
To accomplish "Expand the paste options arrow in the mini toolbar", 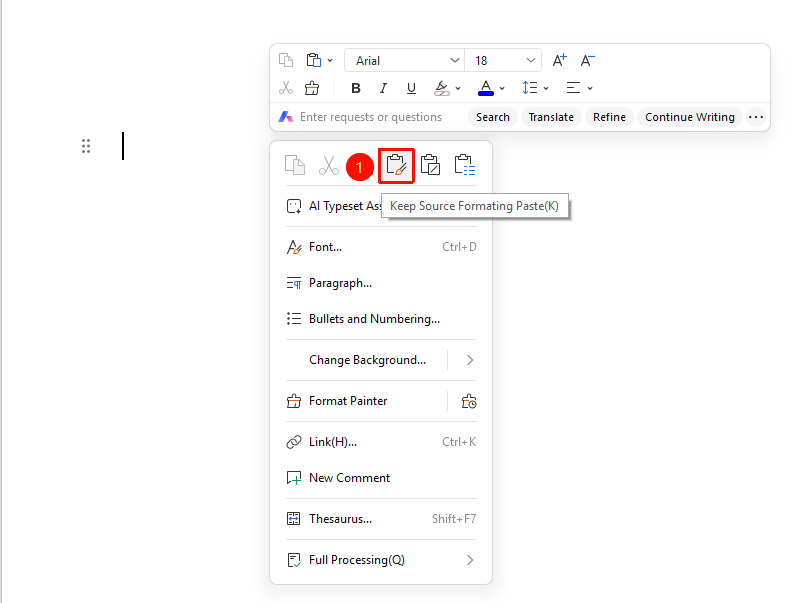I will coord(330,60).
